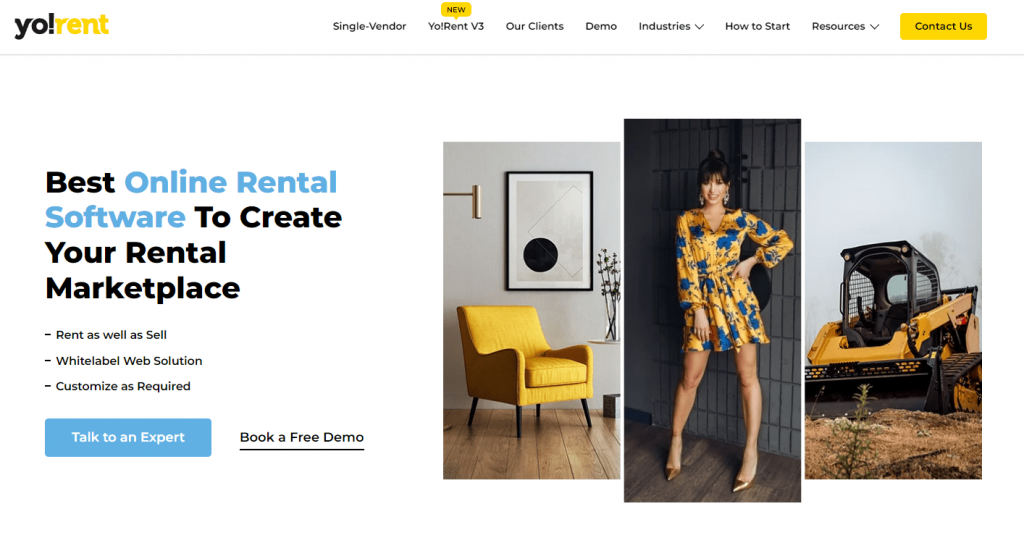Image resolution: width=1024 pixels, height=543 pixels.
Task: Select the woman in floral dress image
Action: click(x=712, y=310)
